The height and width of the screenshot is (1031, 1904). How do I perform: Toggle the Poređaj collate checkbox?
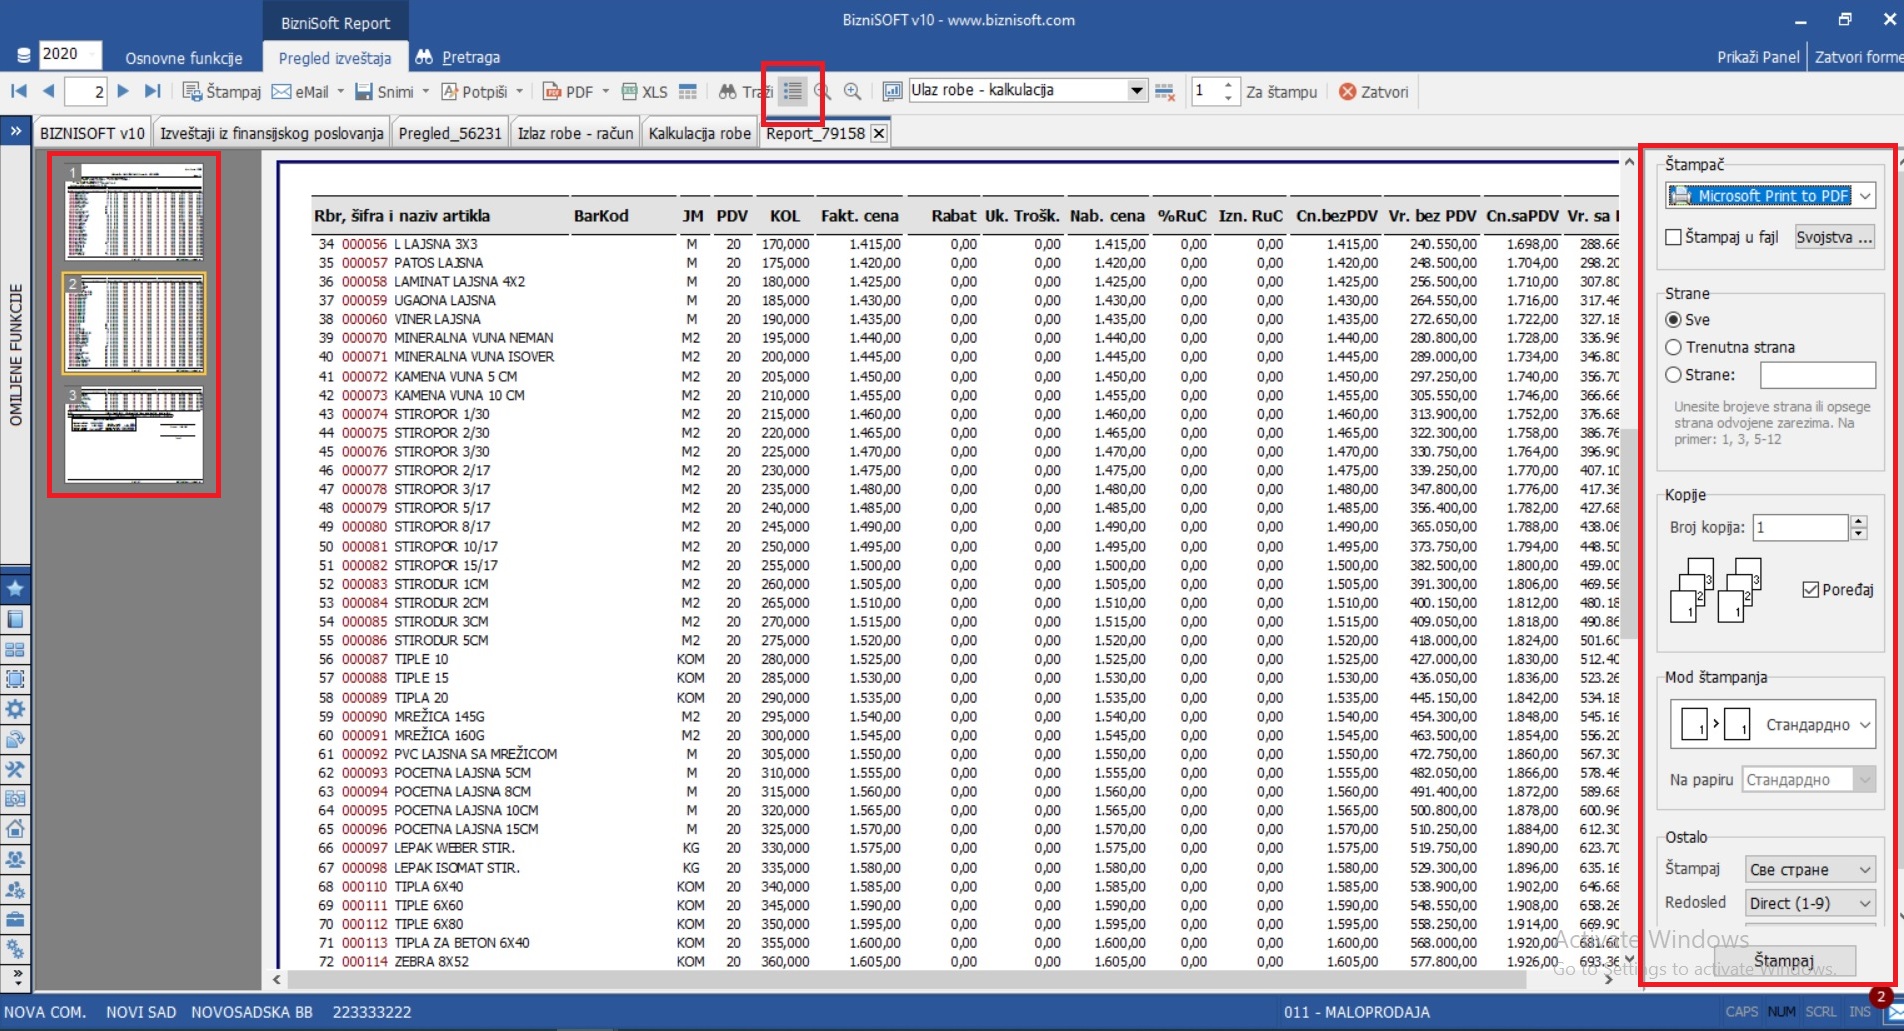[x=1810, y=590]
